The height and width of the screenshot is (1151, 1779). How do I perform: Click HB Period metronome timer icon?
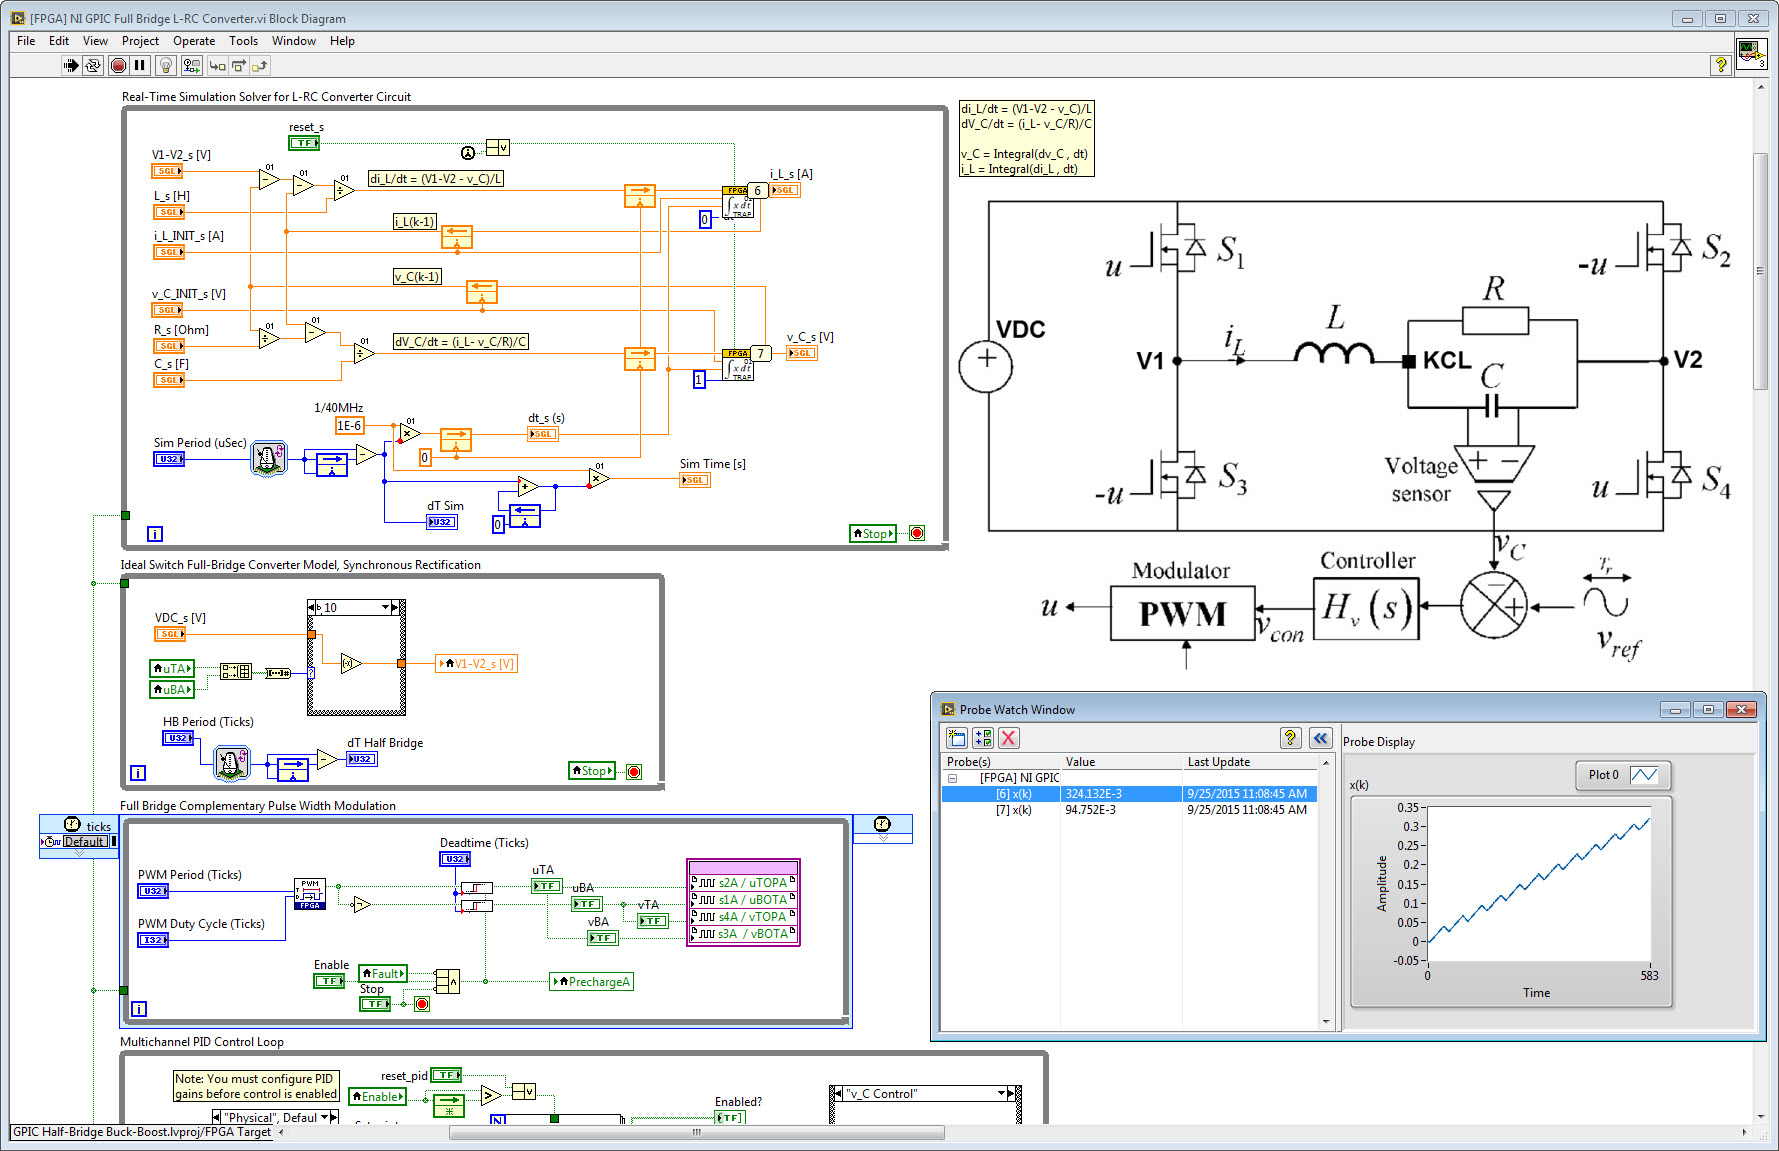(x=232, y=763)
